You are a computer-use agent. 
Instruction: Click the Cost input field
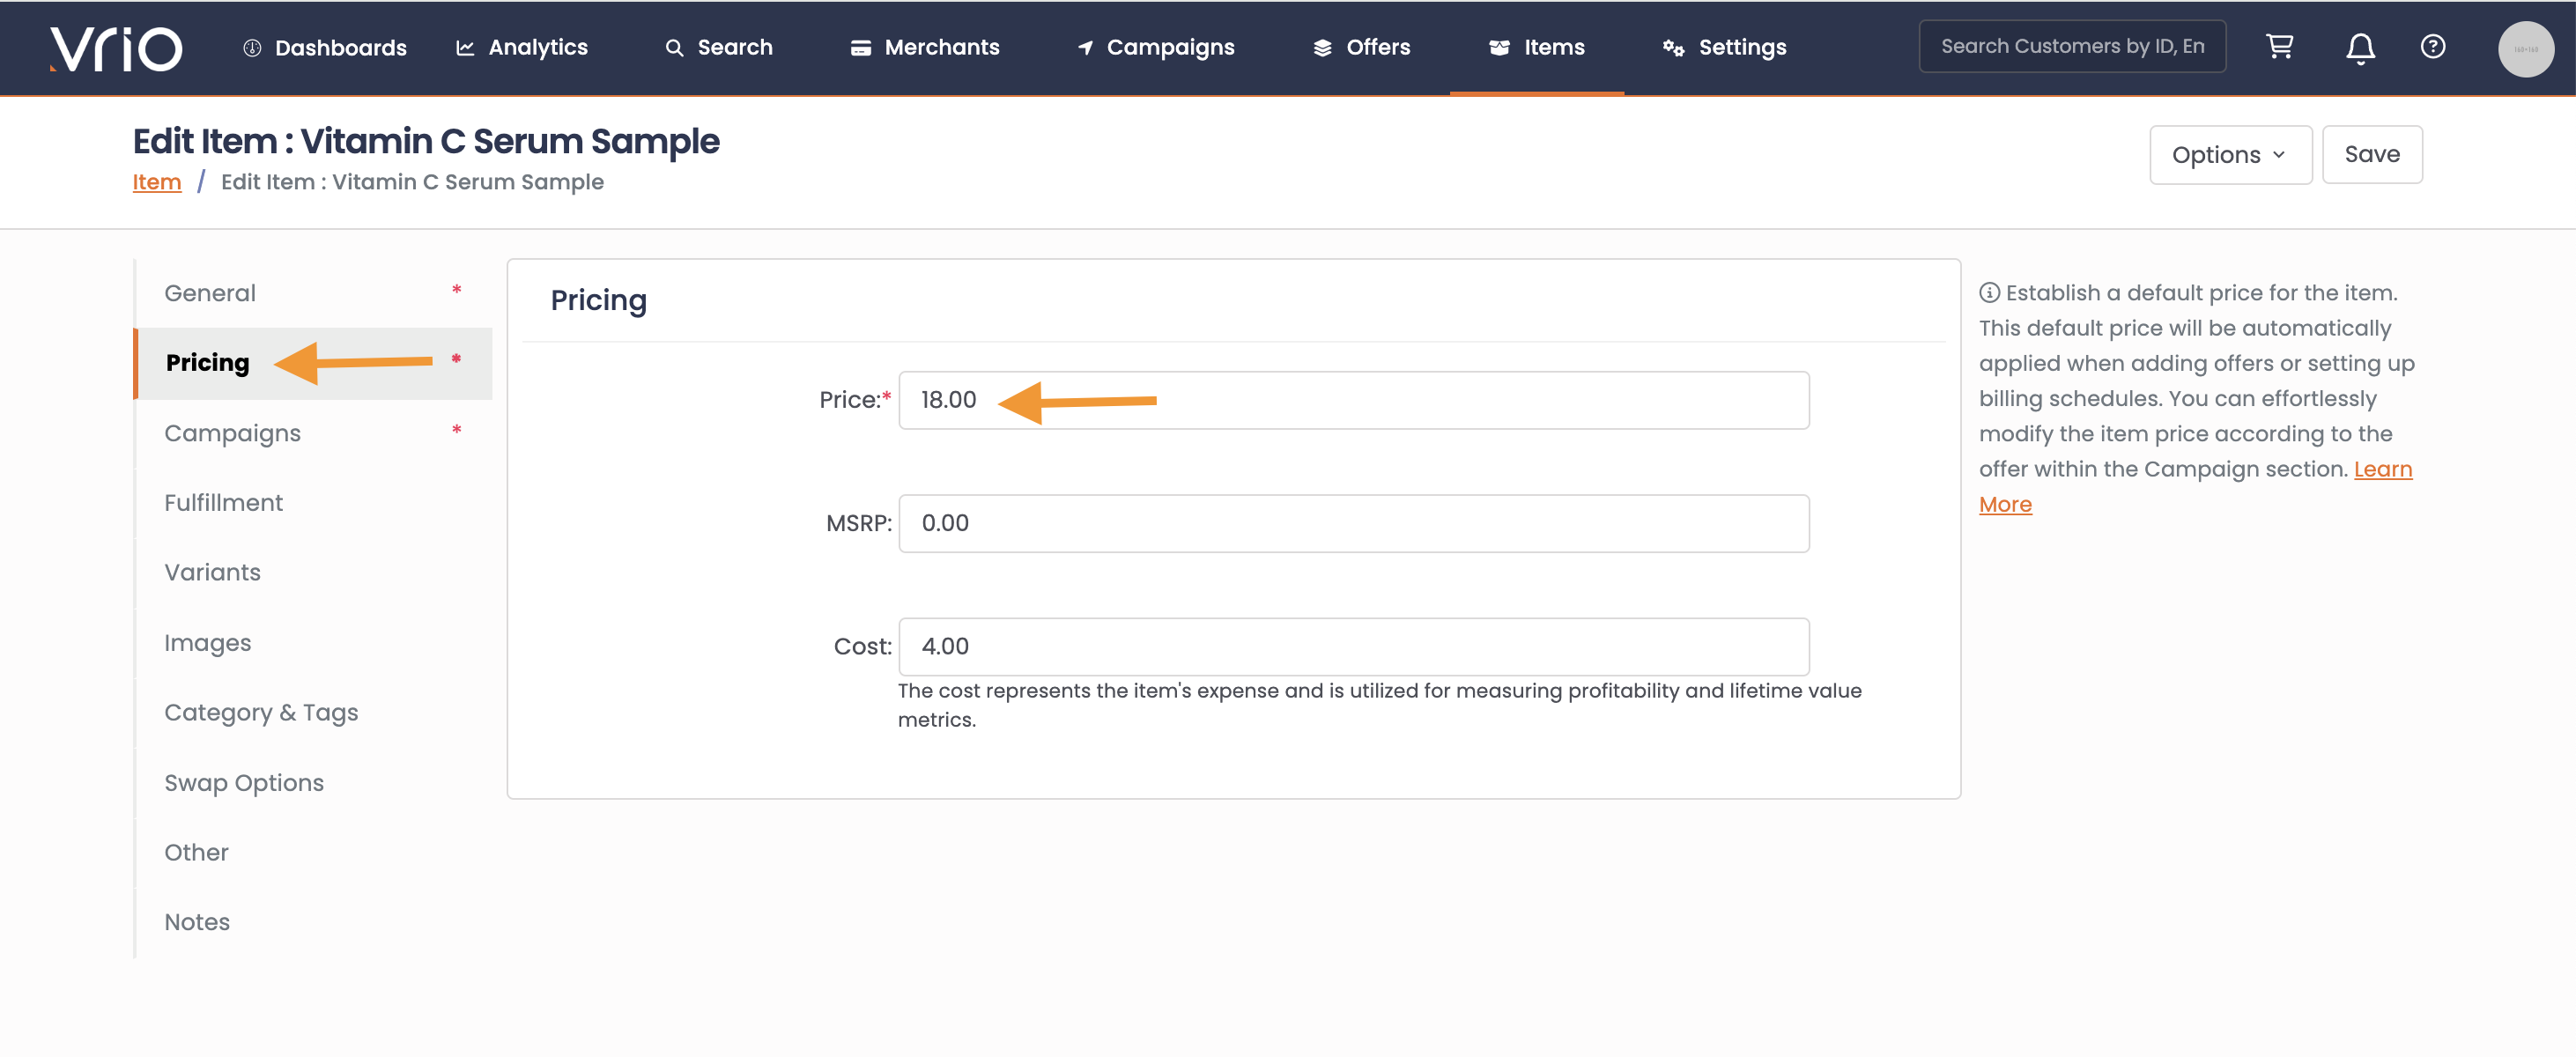pos(1354,646)
